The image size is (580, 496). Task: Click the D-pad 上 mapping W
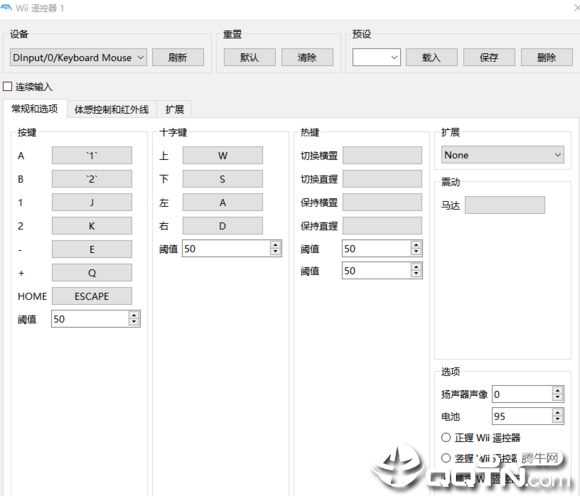[223, 155]
